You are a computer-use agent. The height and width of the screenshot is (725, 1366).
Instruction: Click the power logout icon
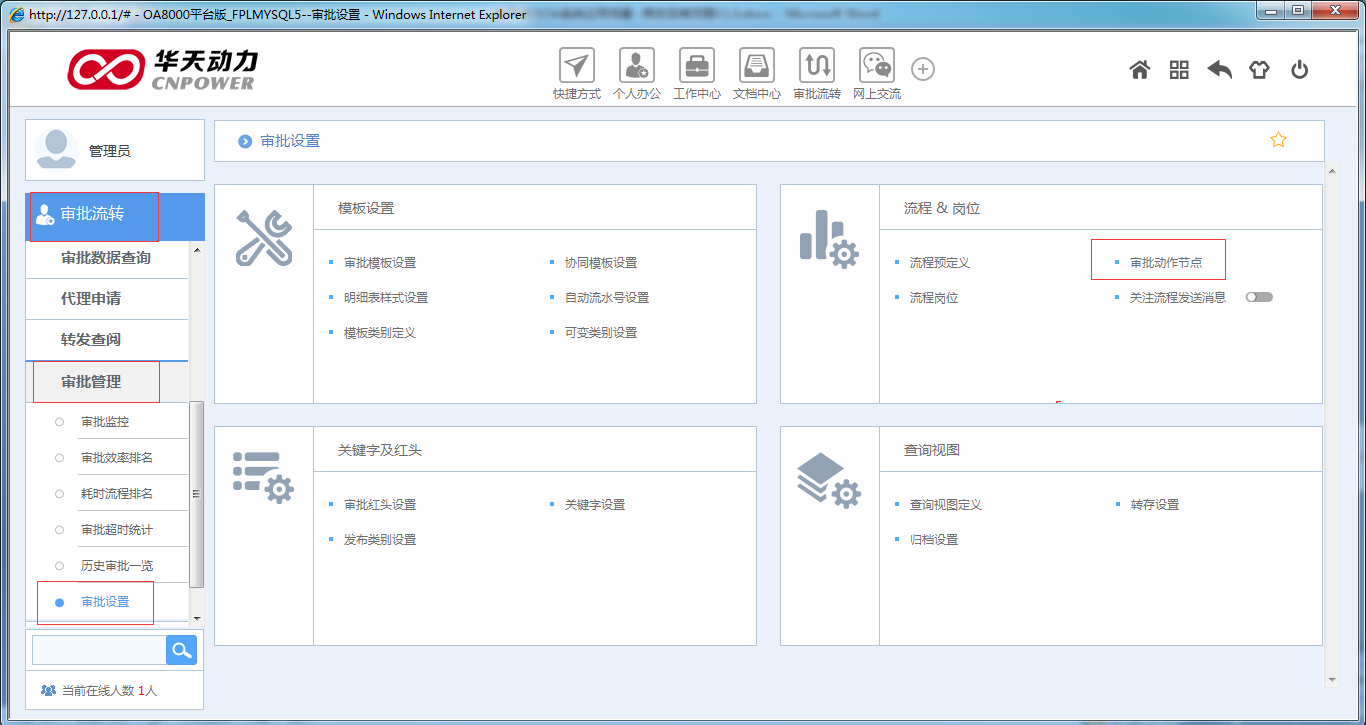(x=1299, y=70)
